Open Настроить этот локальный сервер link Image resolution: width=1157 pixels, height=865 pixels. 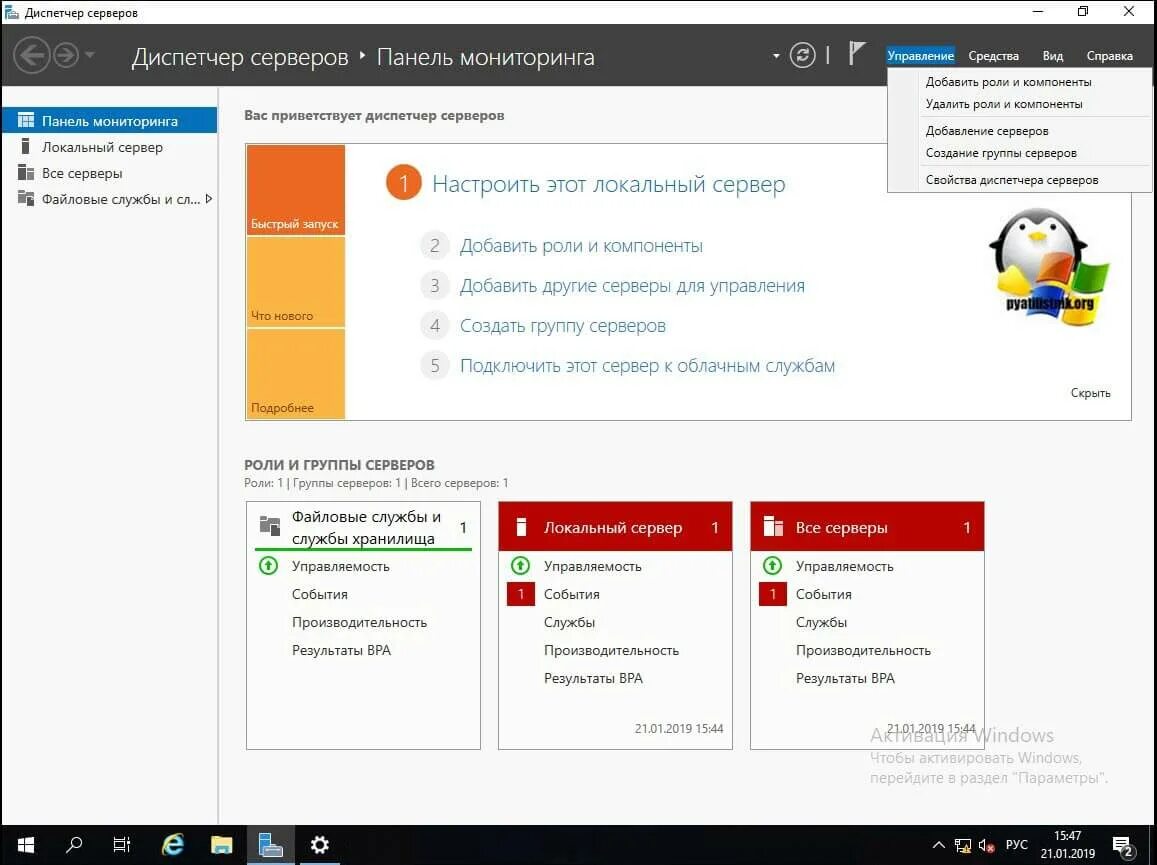[607, 183]
